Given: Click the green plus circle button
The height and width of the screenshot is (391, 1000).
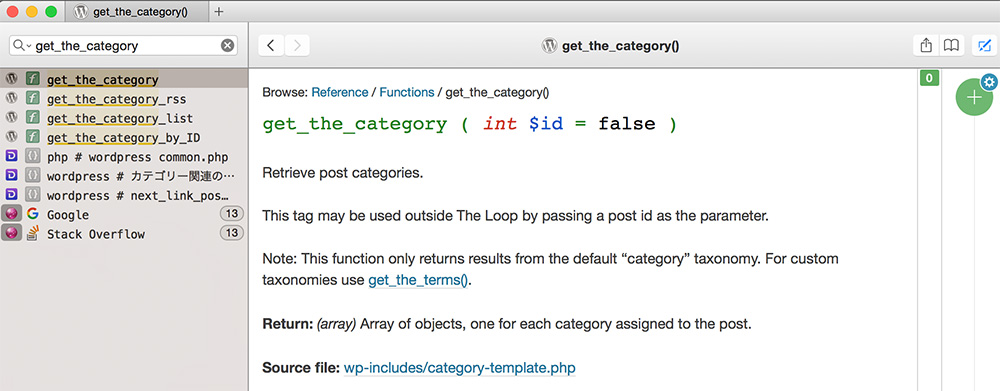Looking at the screenshot, I should pyautogui.click(x=974, y=98).
